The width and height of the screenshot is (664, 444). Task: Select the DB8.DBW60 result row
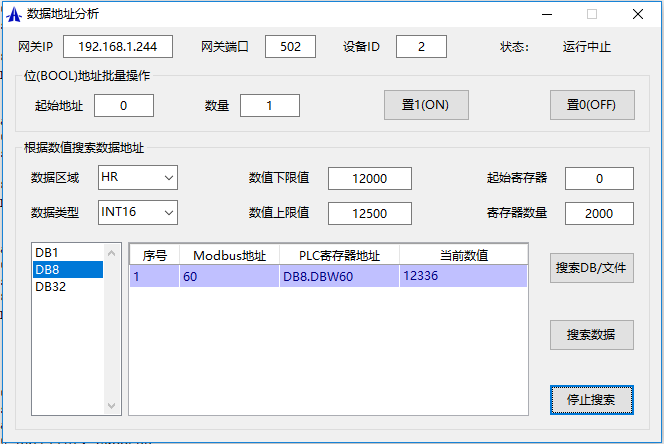327,277
